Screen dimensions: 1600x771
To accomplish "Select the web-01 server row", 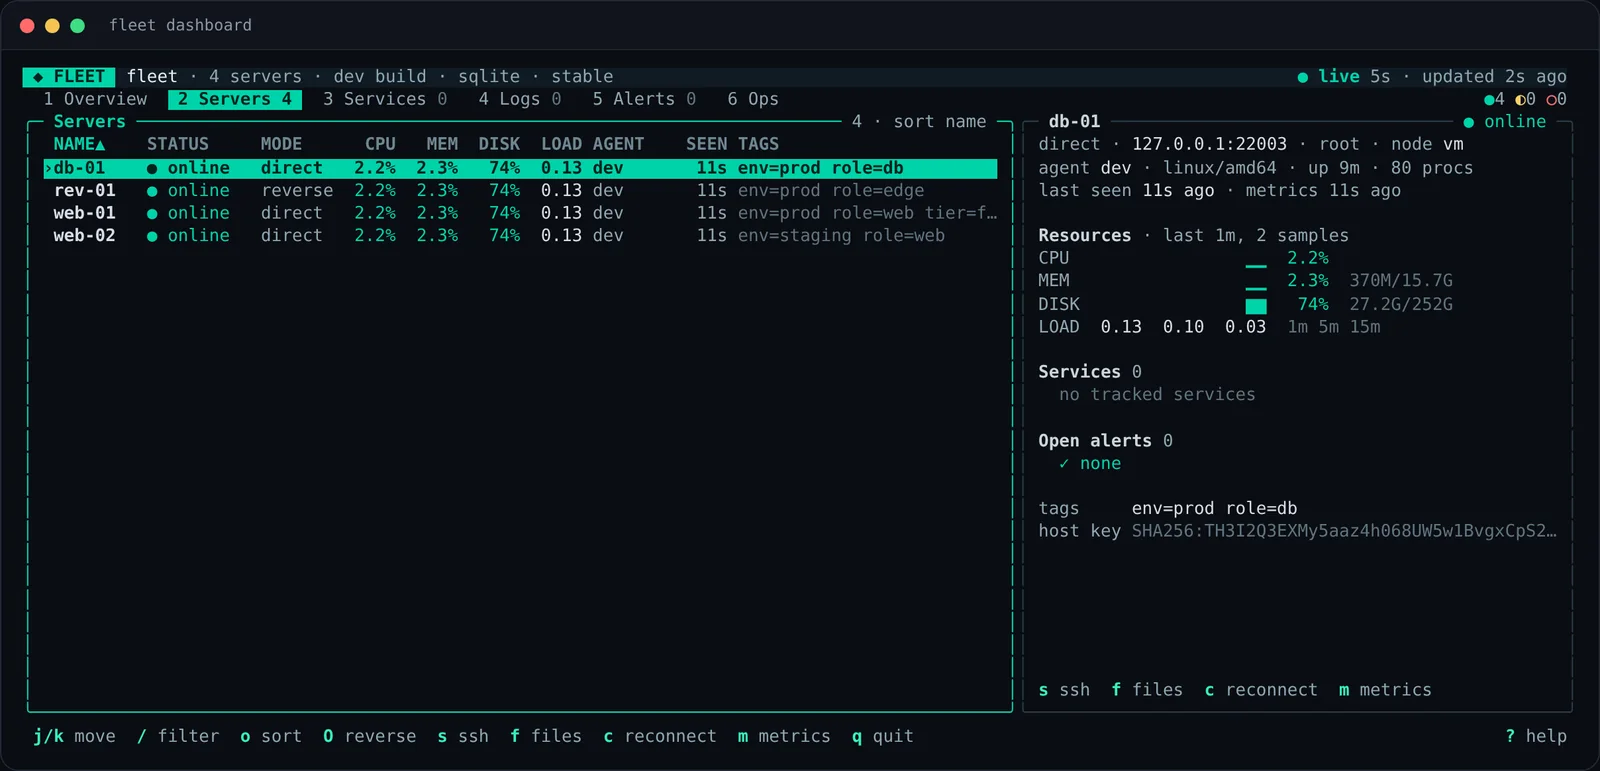I will [520, 213].
